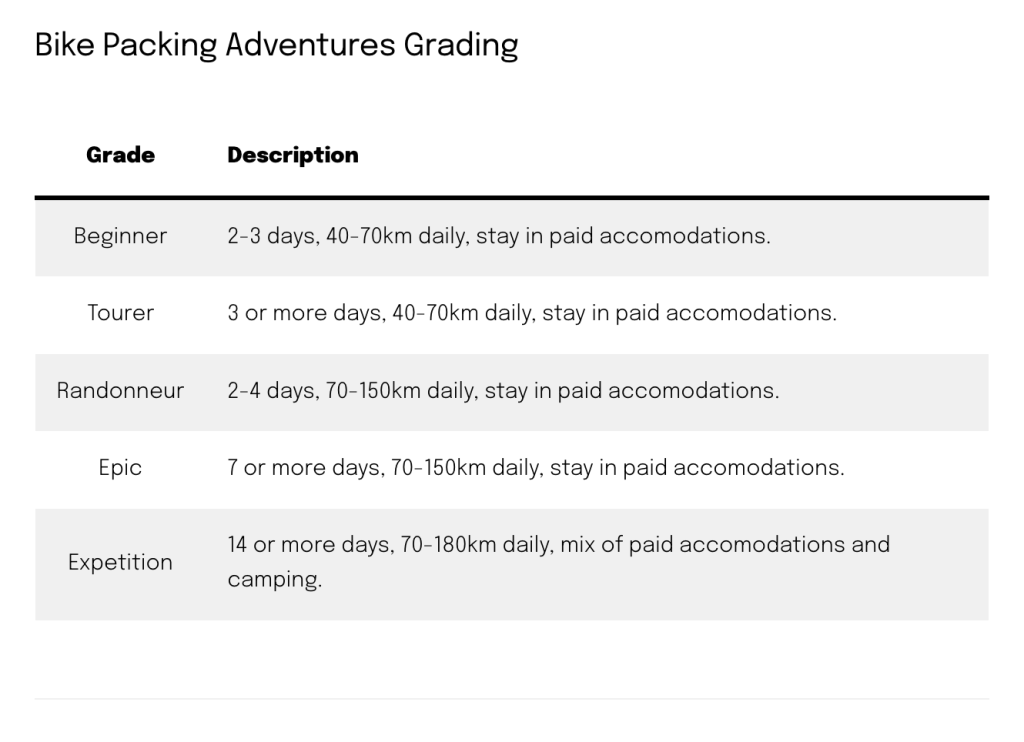This screenshot has width=1024, height=742.
Task: Select the Tourer grade cell
Action: click(120, 313)
